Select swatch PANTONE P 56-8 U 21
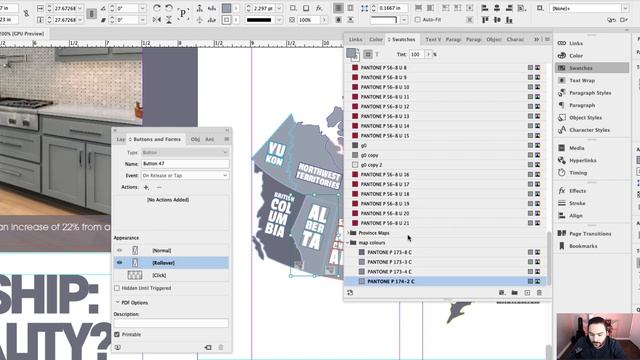Screen dimensions: 640x360 (x=445, y=223)
